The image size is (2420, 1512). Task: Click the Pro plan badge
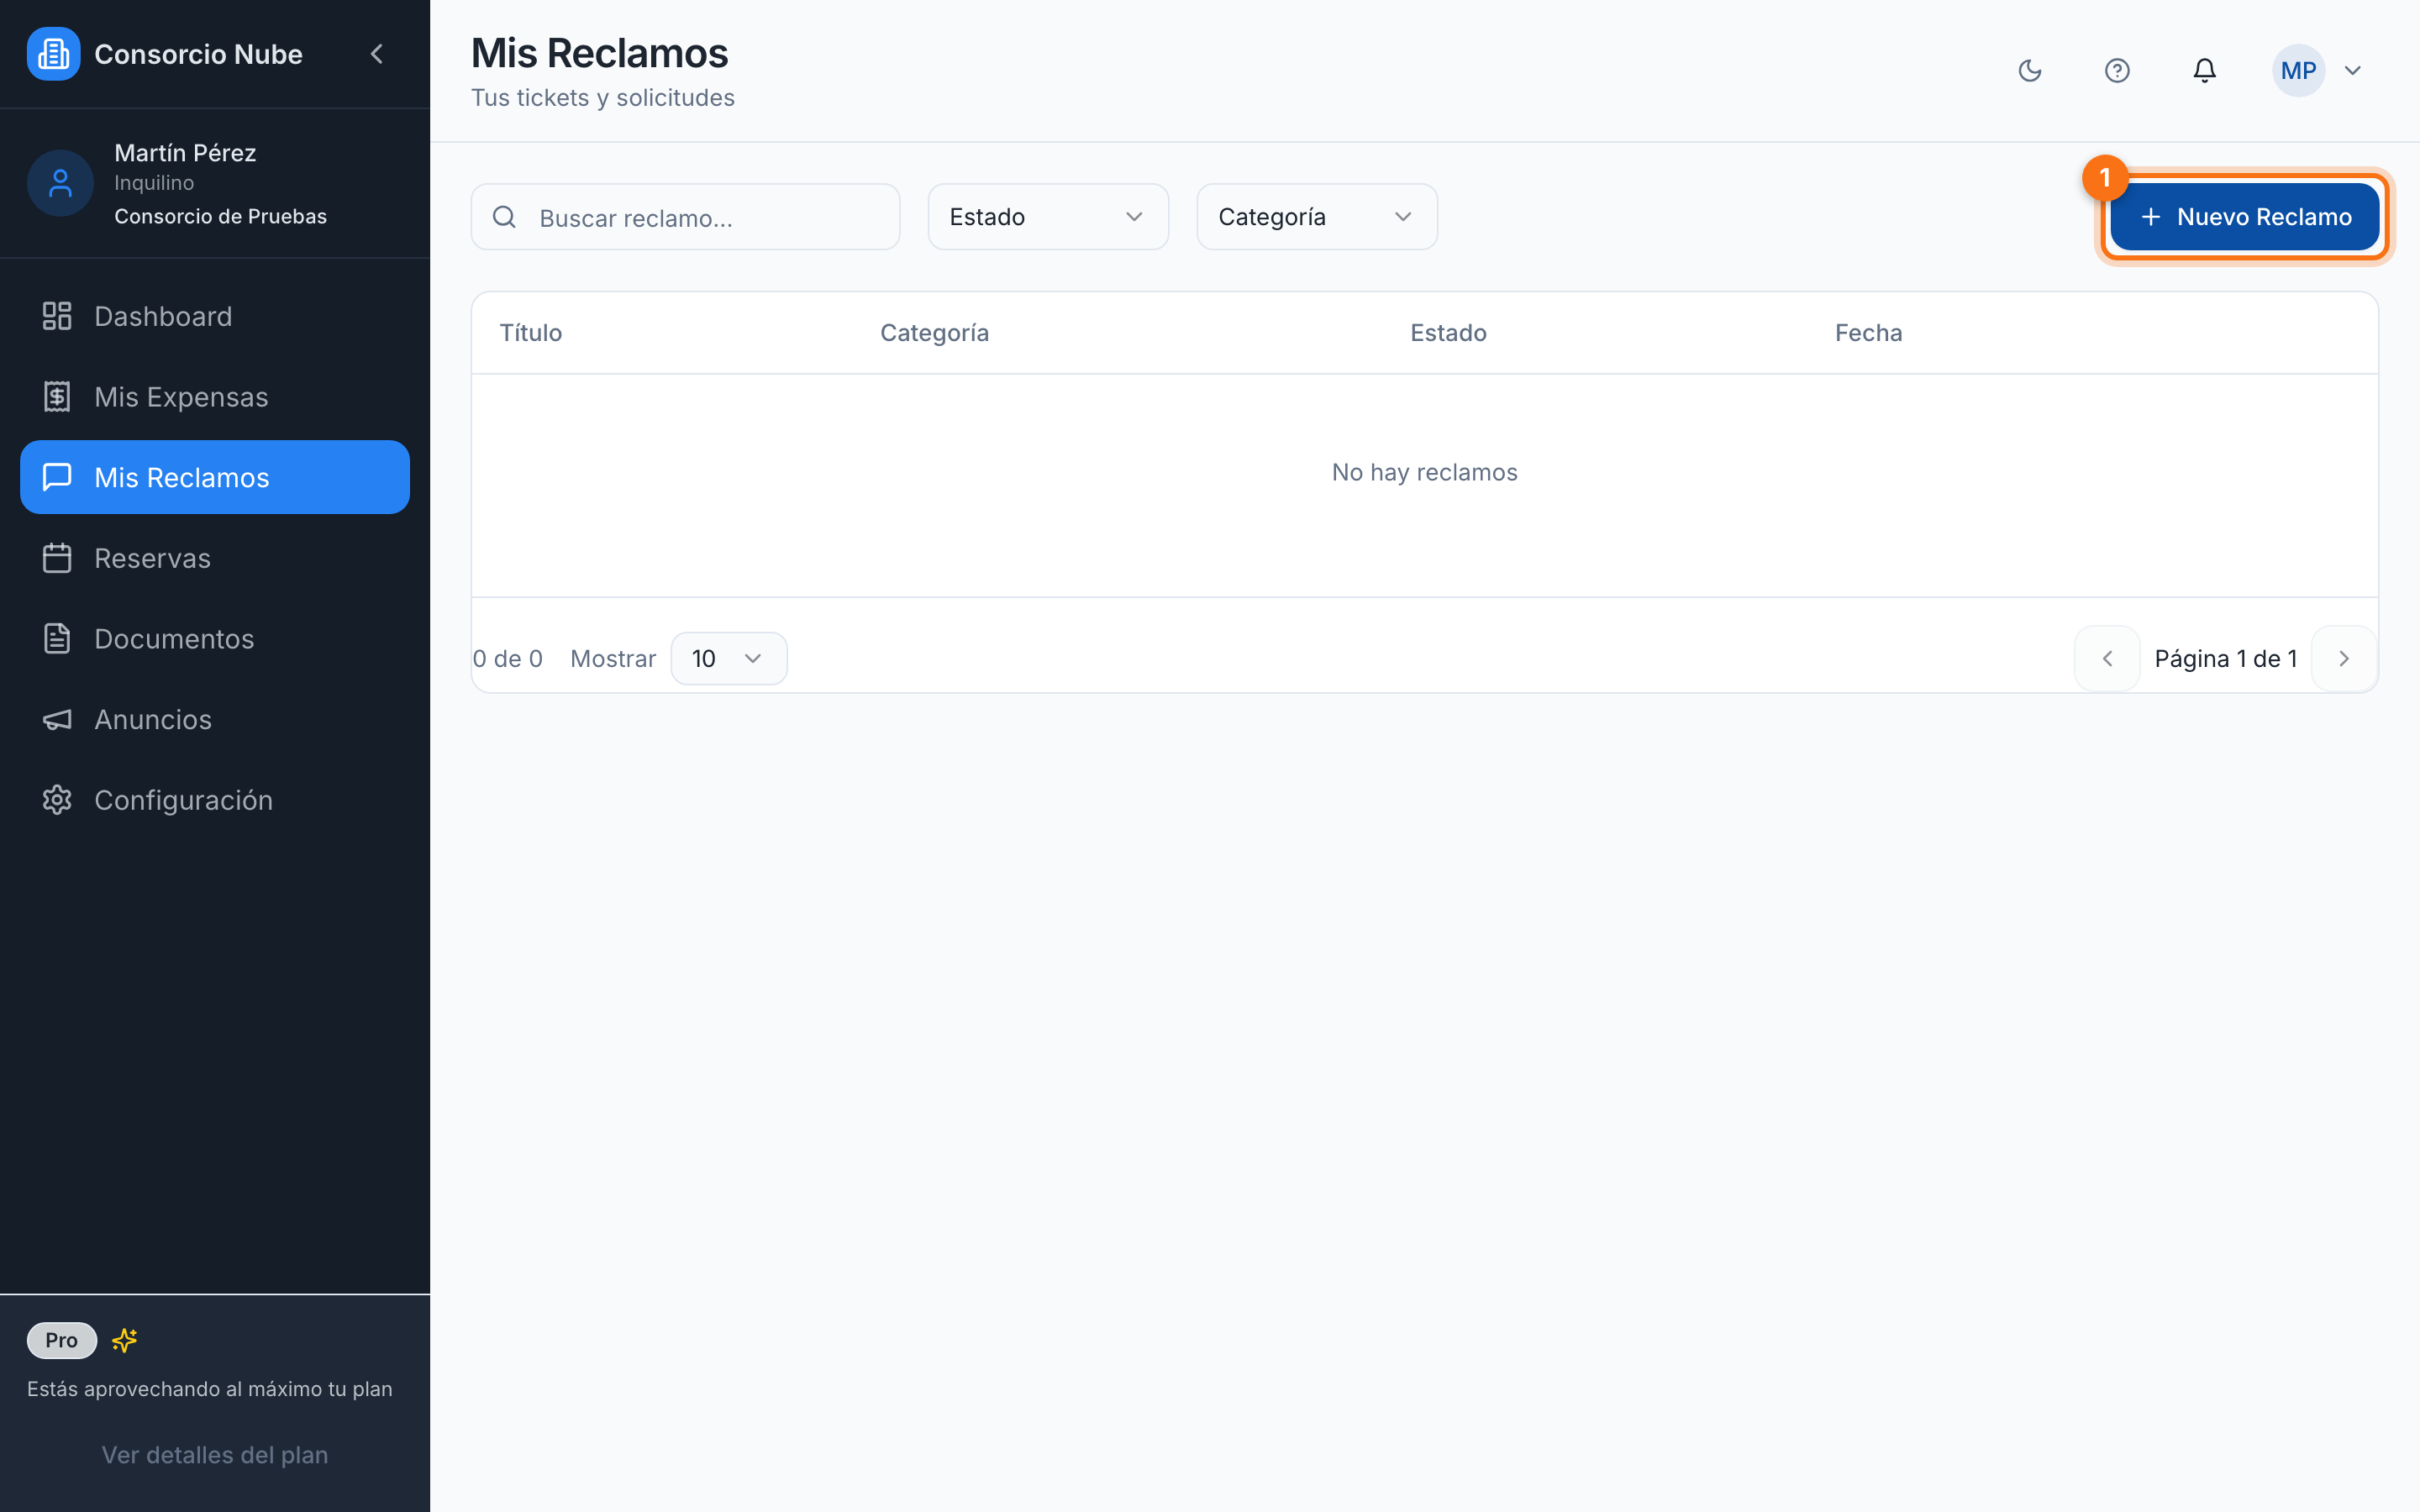coord(62,1340)
